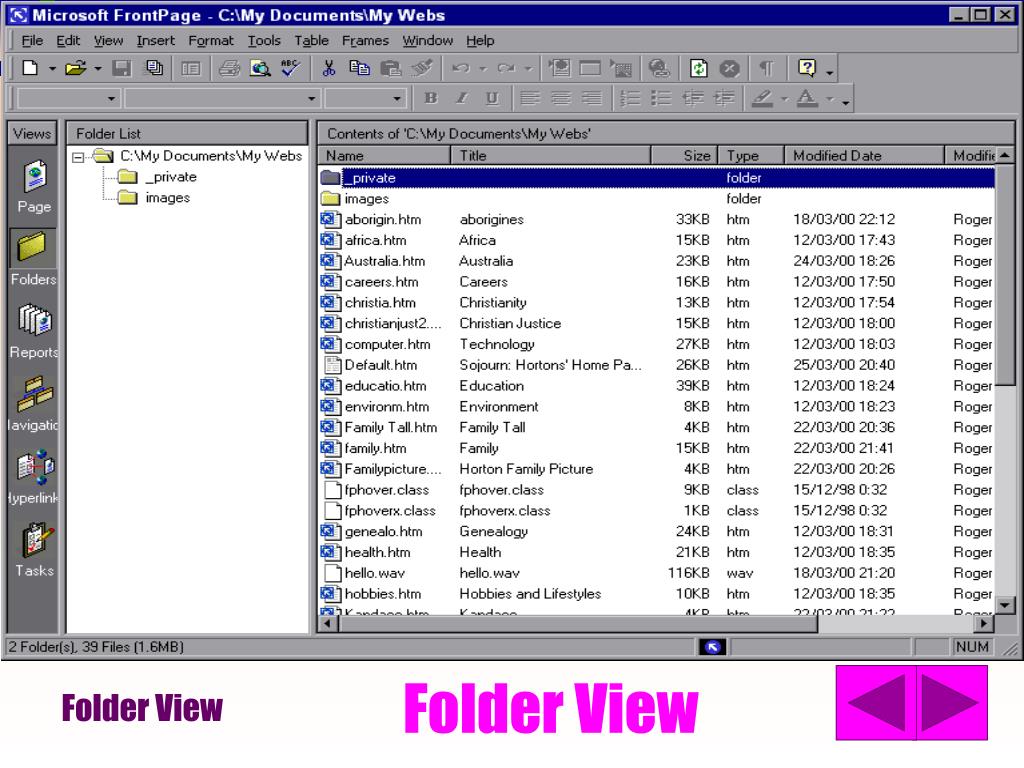Toggle Bold formatting button
Viewport: 1024px width, 768px height.
click(430, 98)
